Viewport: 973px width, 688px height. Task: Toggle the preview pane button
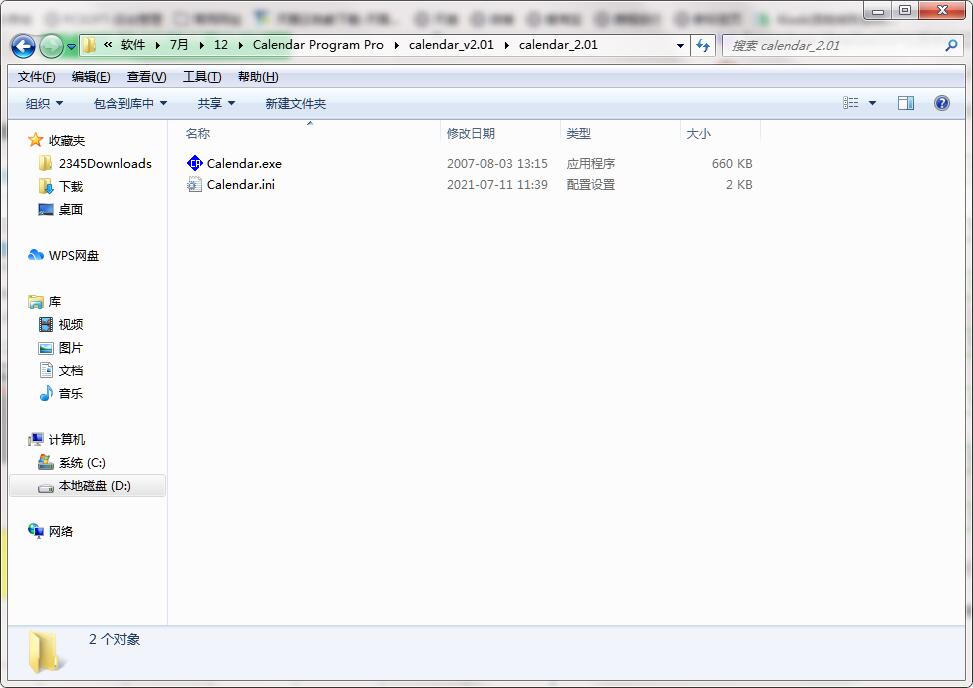click(x=906, y=103)
